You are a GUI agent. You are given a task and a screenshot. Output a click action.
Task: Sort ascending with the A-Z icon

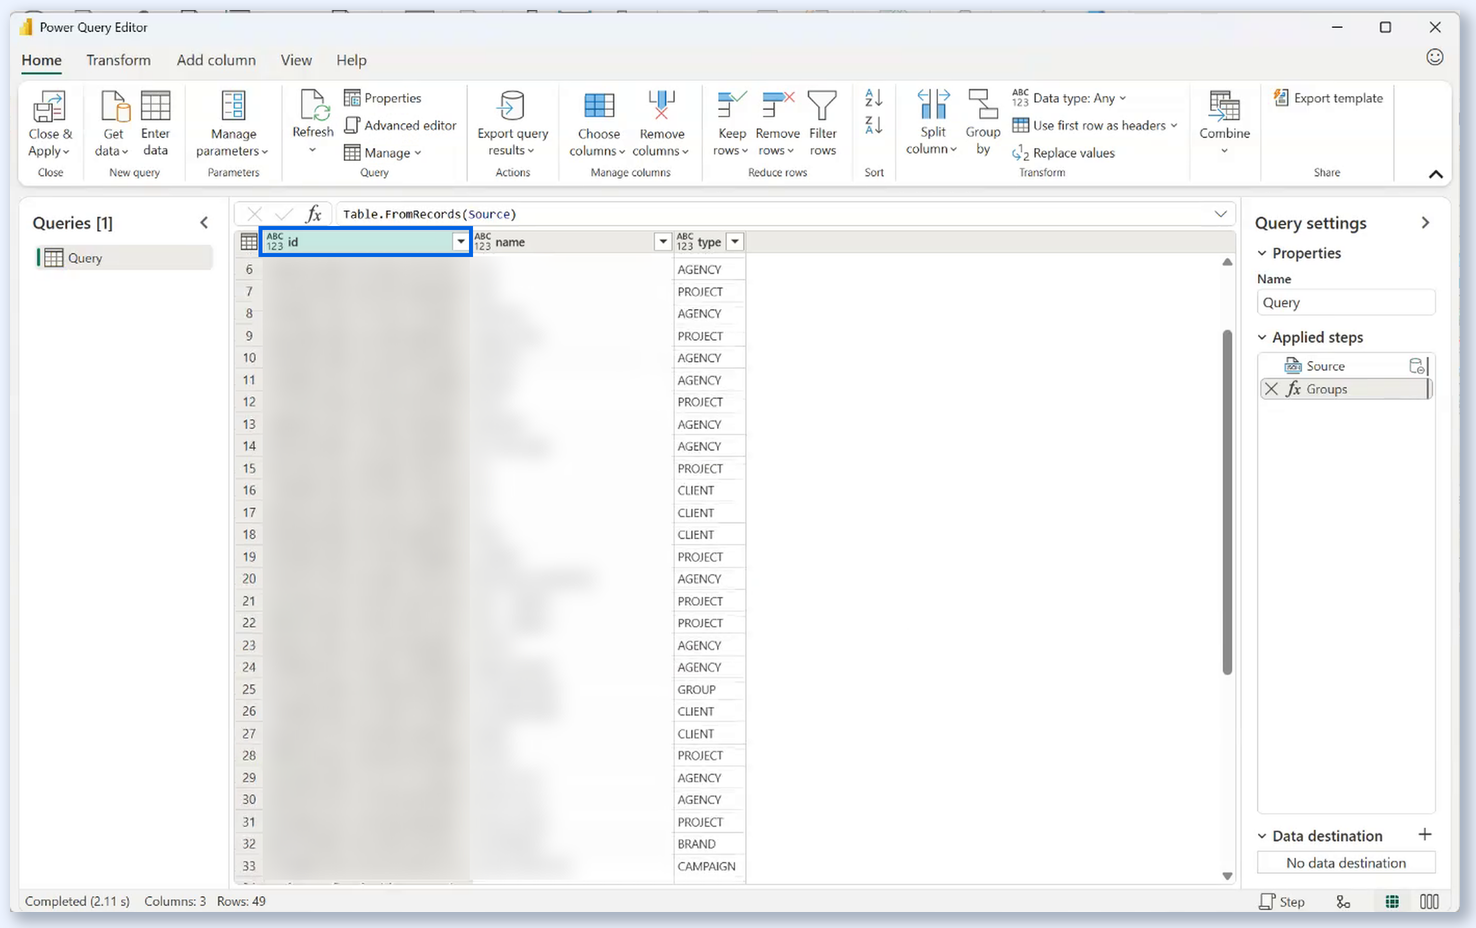pos(874,98)
